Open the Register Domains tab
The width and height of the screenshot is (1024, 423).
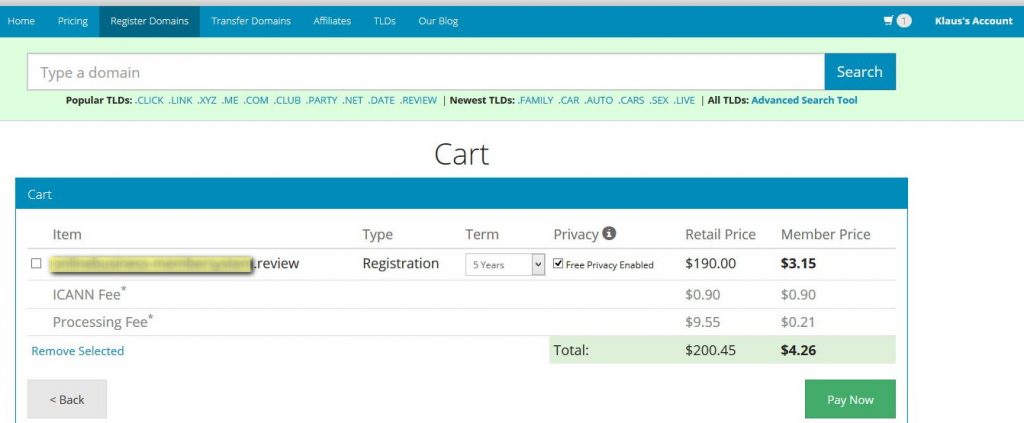click(x=150, y=21)
